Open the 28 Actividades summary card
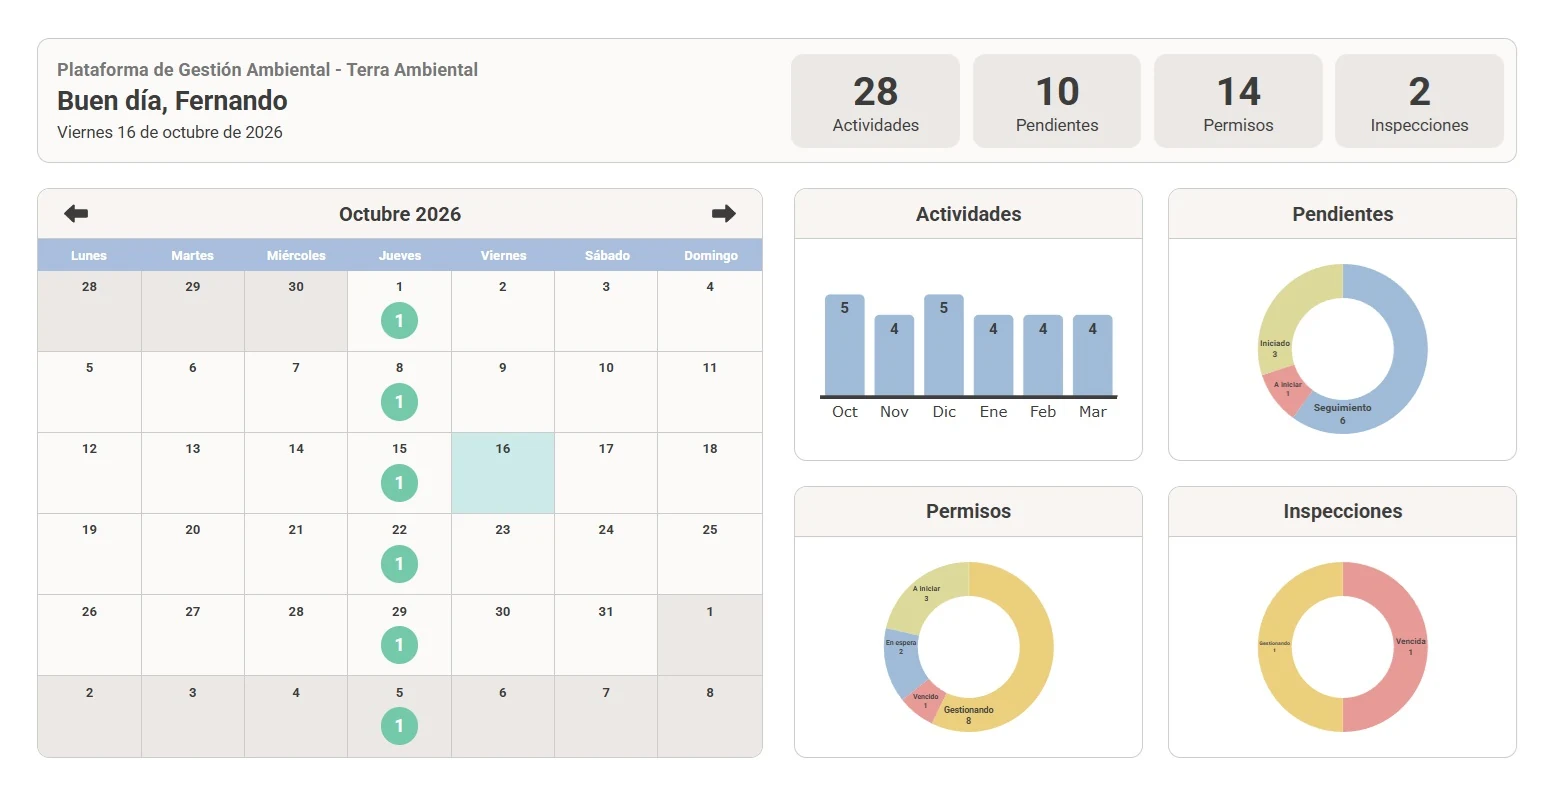1552x796 pixels. 875,101
